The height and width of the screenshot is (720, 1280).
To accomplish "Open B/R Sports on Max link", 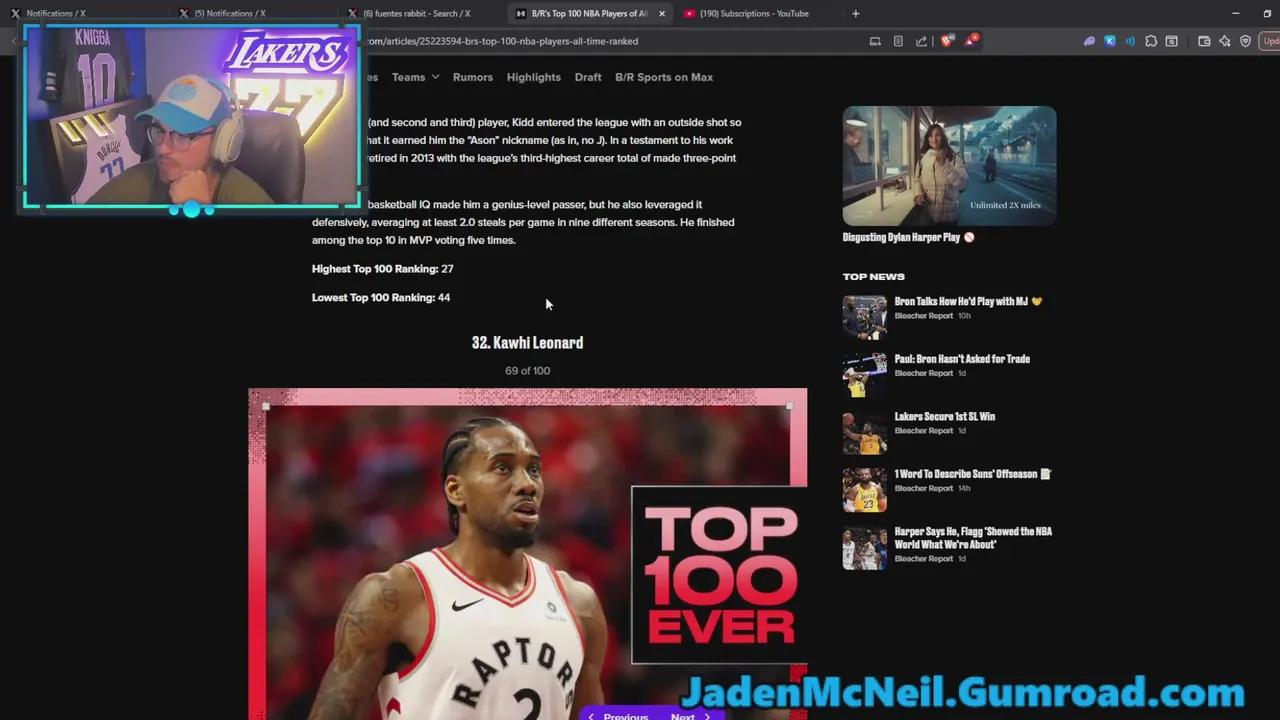I will pyautogui.click(x=664, y=77).
